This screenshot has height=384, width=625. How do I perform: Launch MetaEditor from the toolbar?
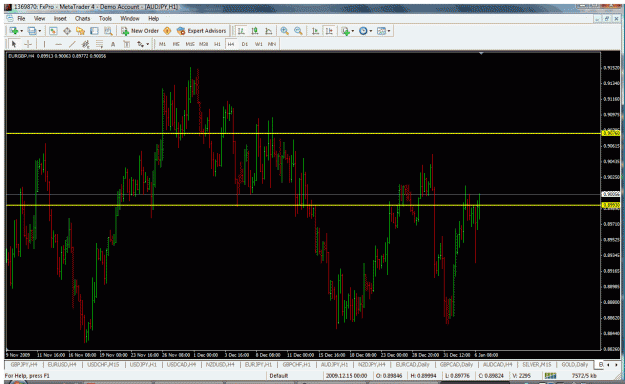[x=167, y=31]
